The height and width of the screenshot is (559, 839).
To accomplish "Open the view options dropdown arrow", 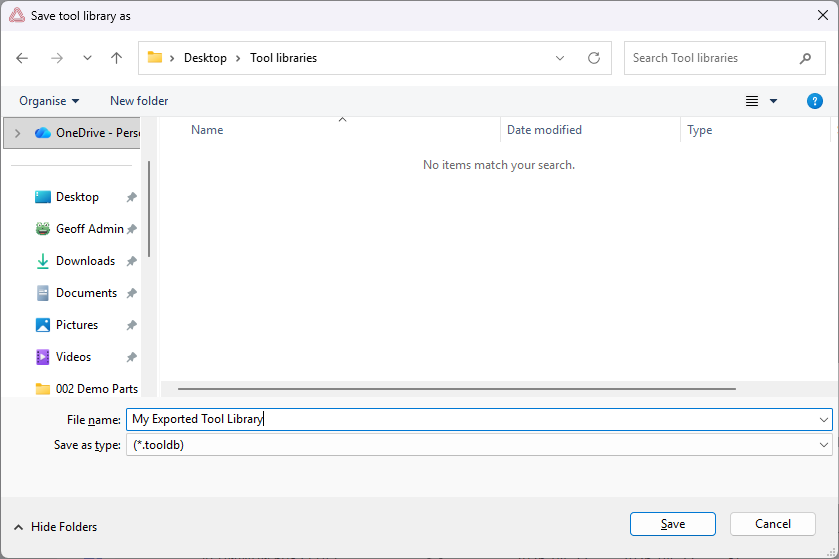I will point(773,101).
